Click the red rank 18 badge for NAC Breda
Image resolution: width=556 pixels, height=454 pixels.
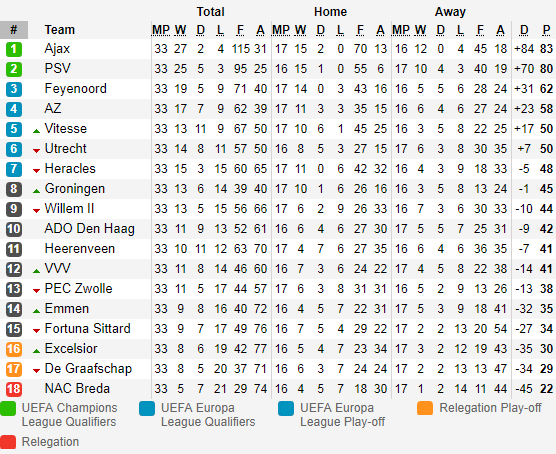pyautogui.click(x=14, y=389)
